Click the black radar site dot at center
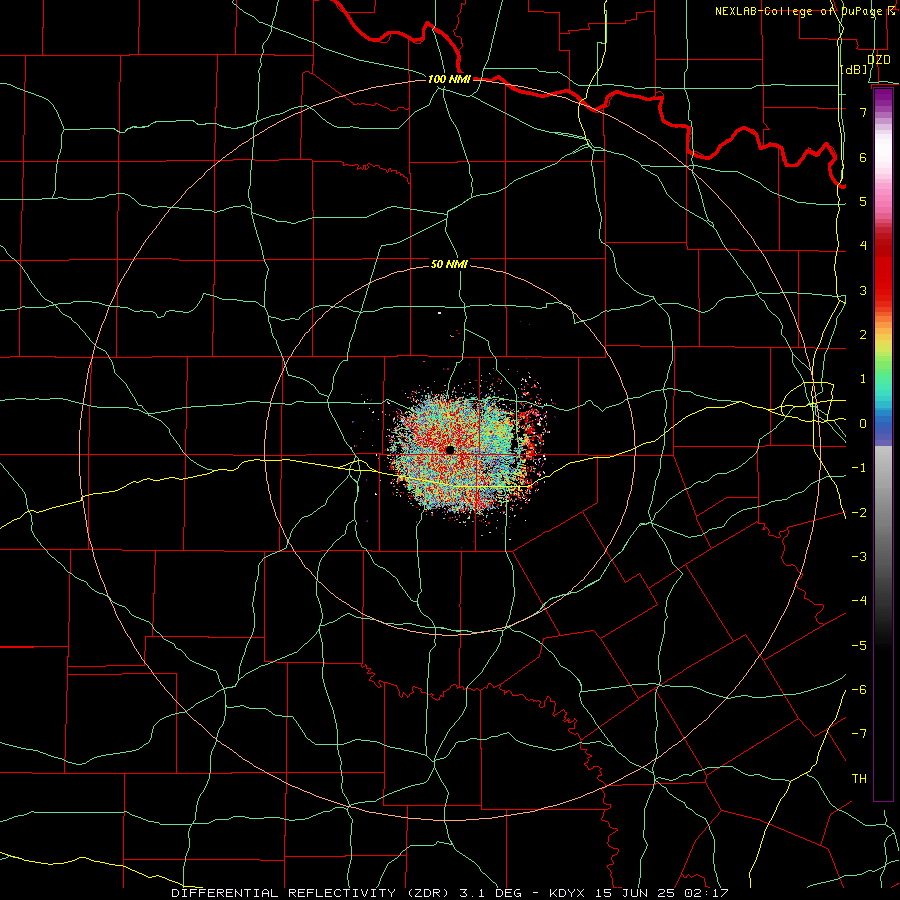The image size is (900, 900). [x=450, y=450]
